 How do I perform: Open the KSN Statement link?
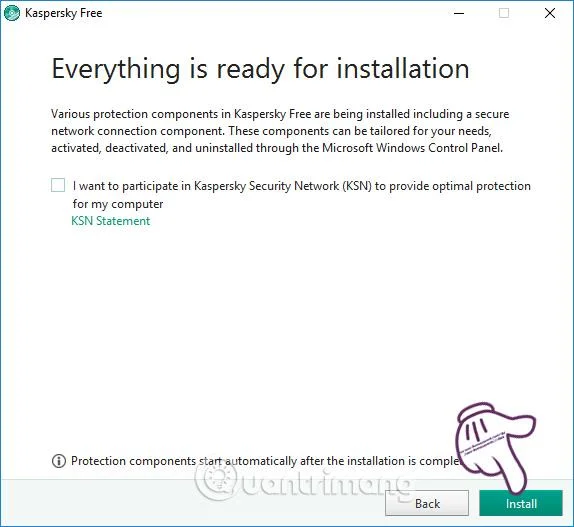pyautogui.click(x=111, y=221)
